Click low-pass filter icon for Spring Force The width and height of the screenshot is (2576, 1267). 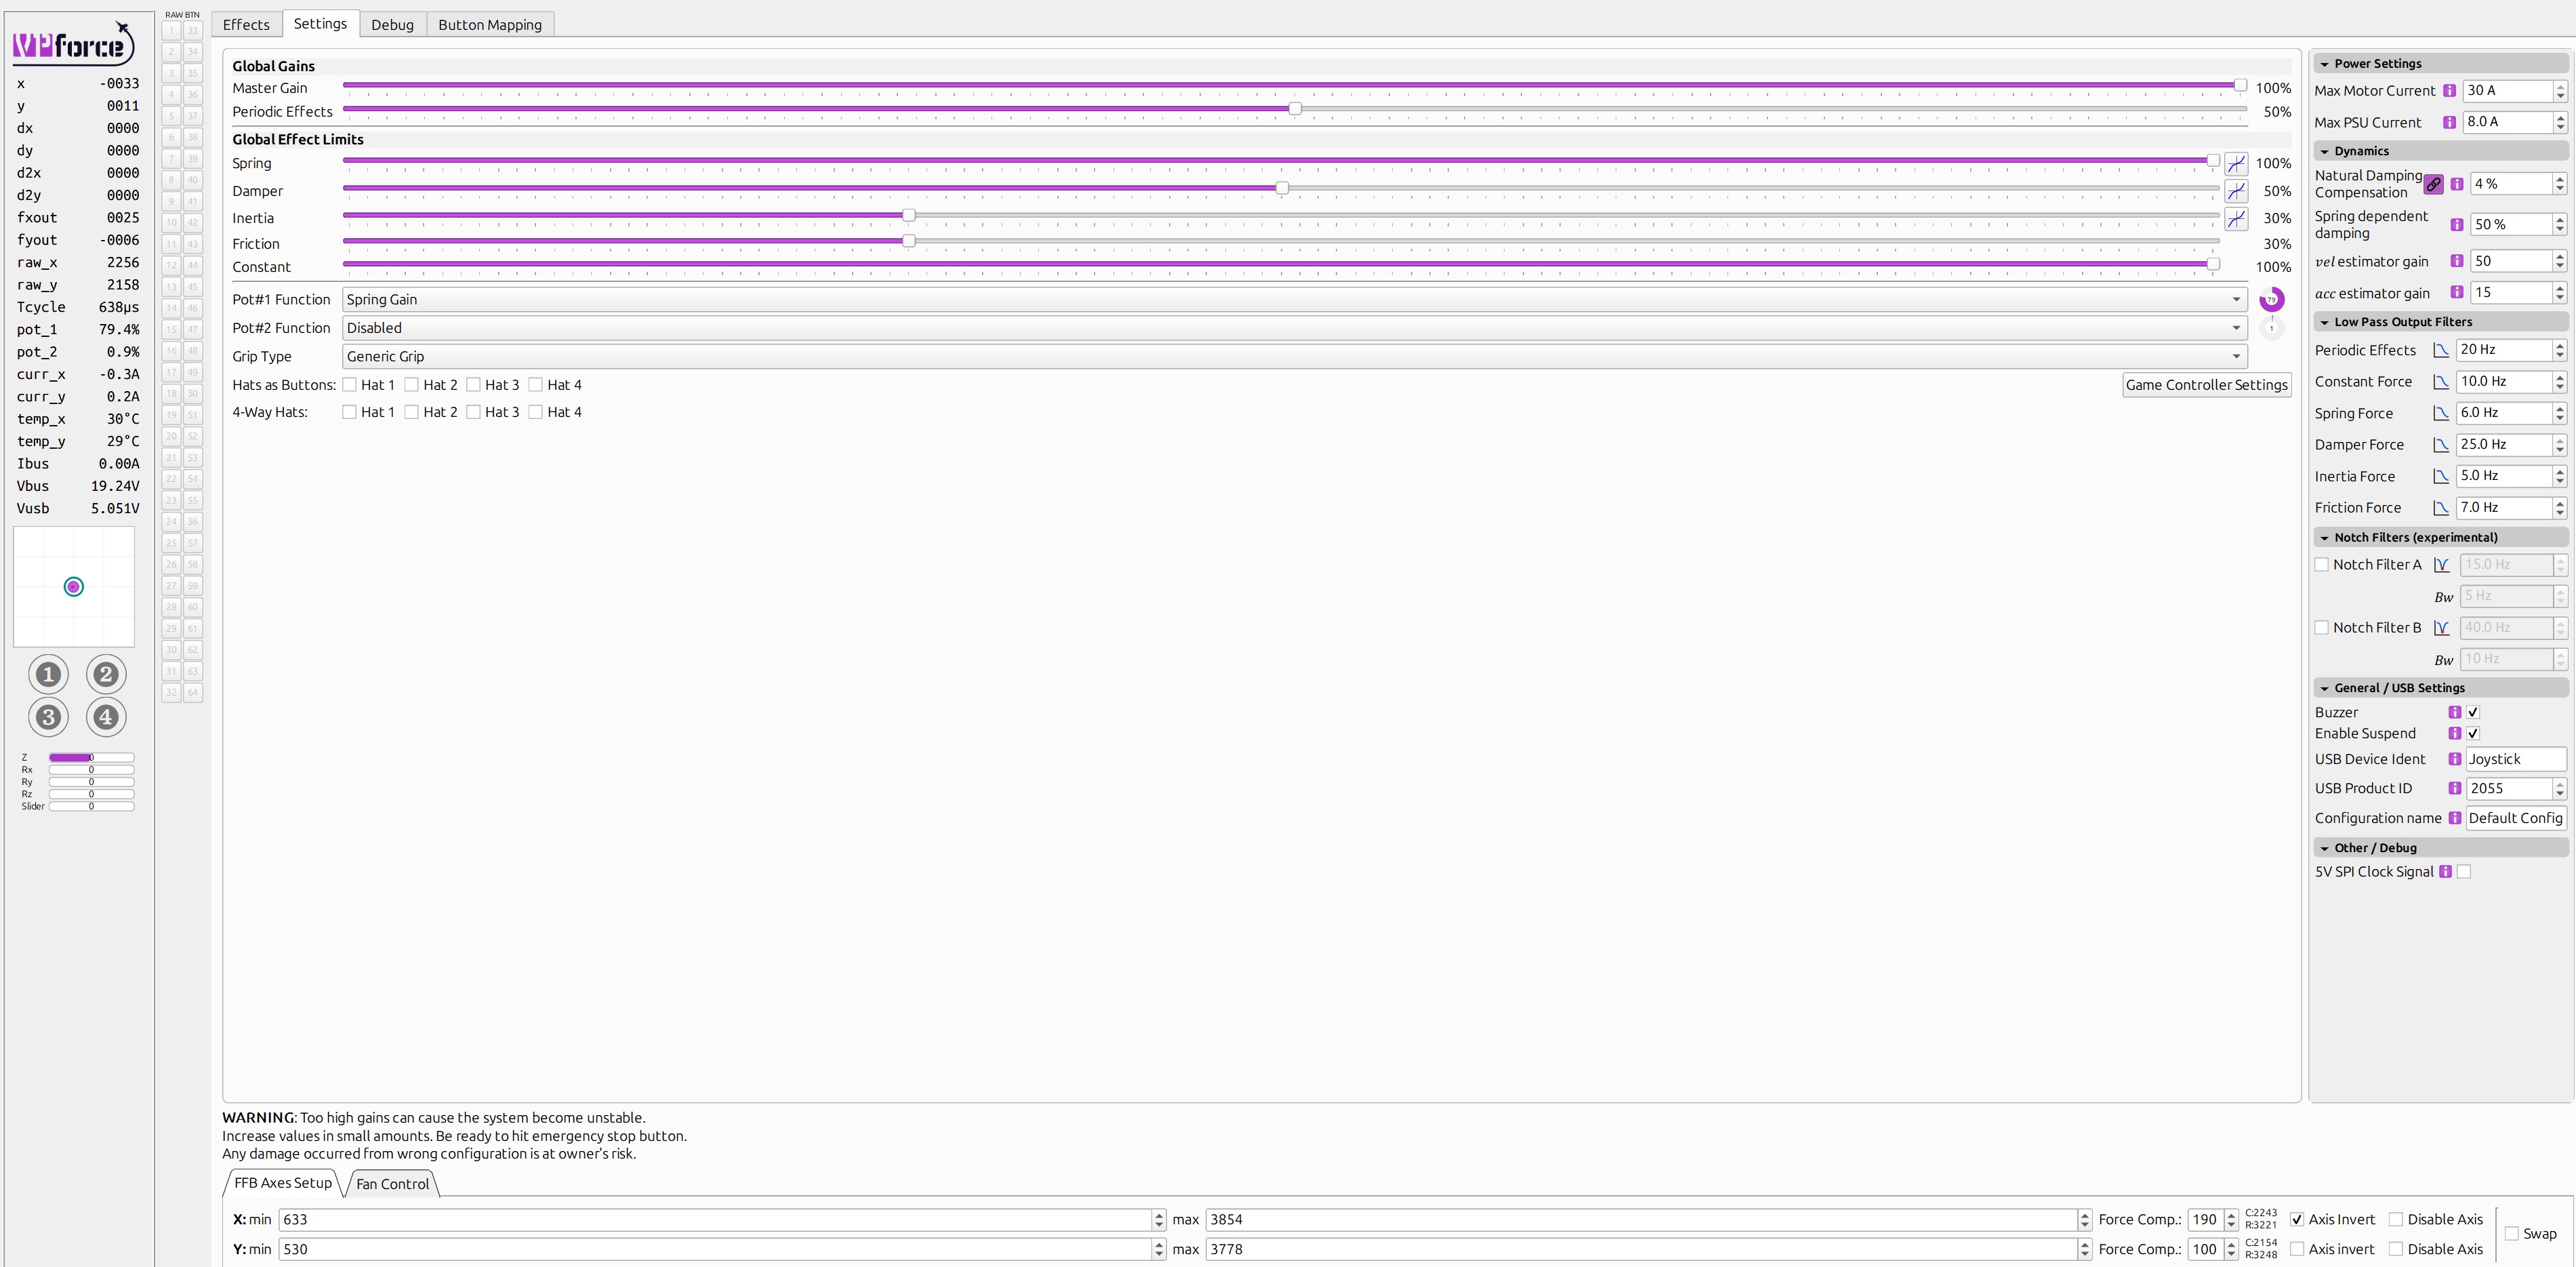tap(2440, 413)
